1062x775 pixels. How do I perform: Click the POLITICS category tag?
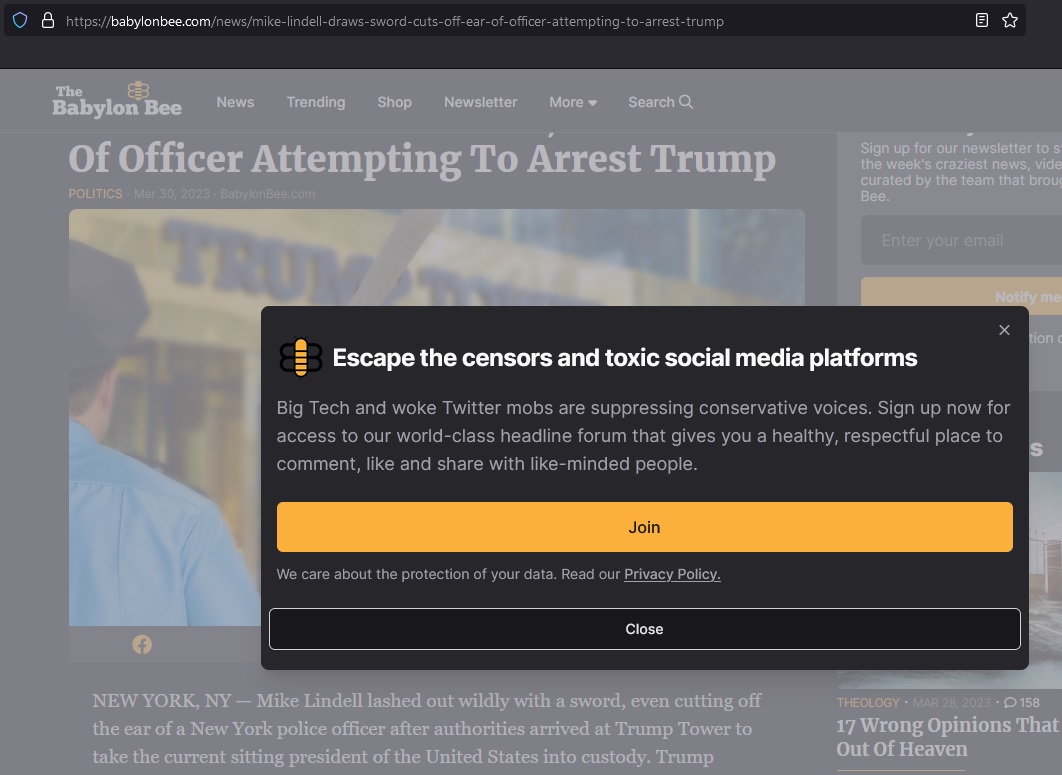[x=95, y=194]
